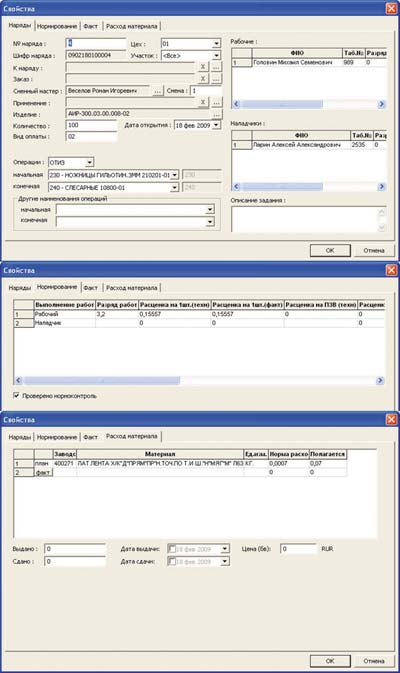Image resolution: width=400 pixels, height=673 pixels.
Task: Enable the 'Дата сдачи' date checkbox
Action: tap(172, 561)
